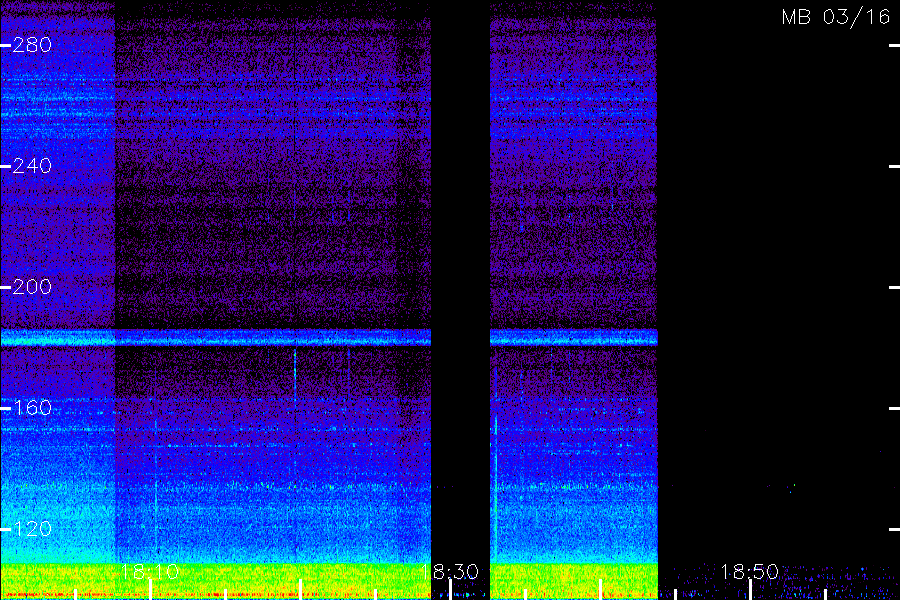Click the 280 frequency axis label
The image size is (900, 600).
point(32,45)
